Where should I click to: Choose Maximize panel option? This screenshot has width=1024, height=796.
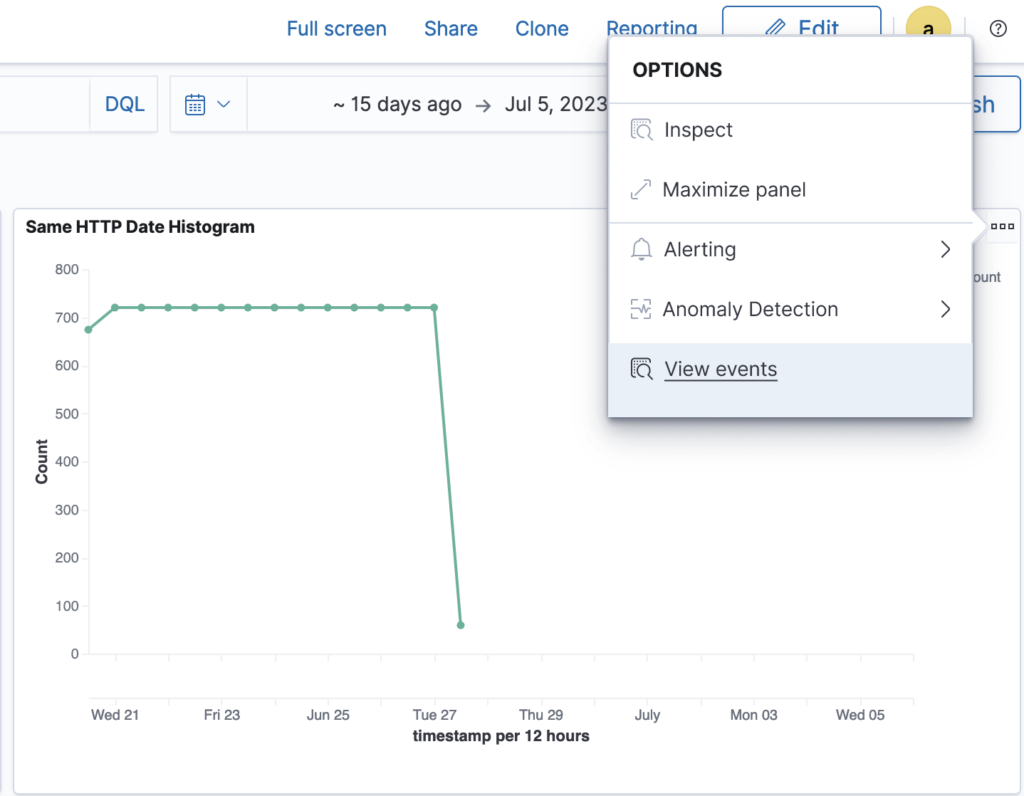[x=790, y=189]
